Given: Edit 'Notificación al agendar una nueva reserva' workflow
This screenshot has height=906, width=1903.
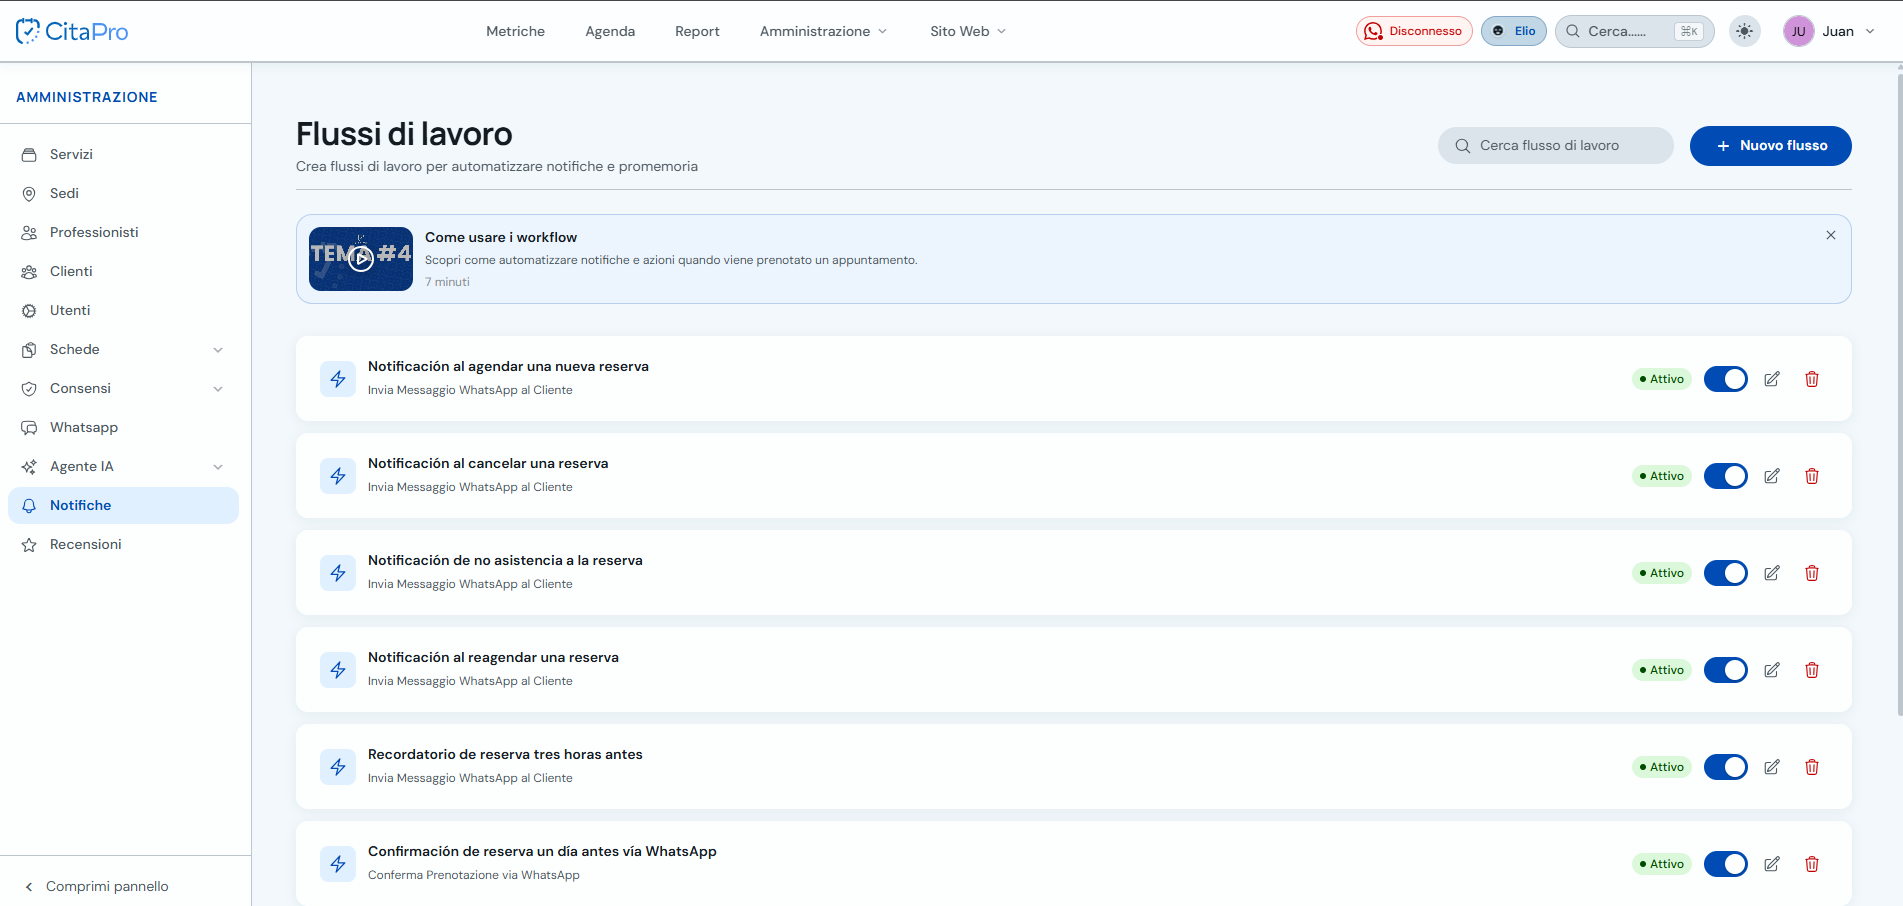Looking at the screenshot, I should pyautogui.click(x=1772, y=379).
